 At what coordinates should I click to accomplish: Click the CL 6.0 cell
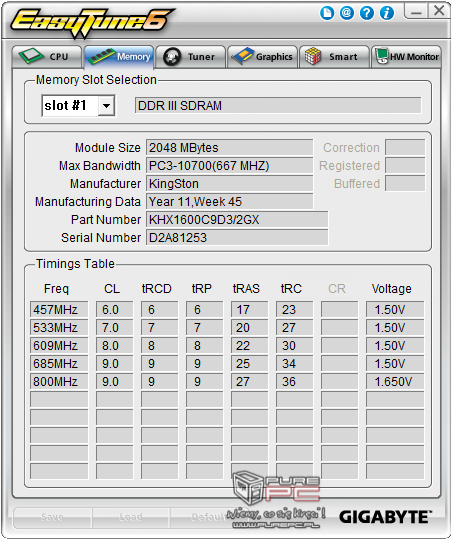tap(114, 310)
